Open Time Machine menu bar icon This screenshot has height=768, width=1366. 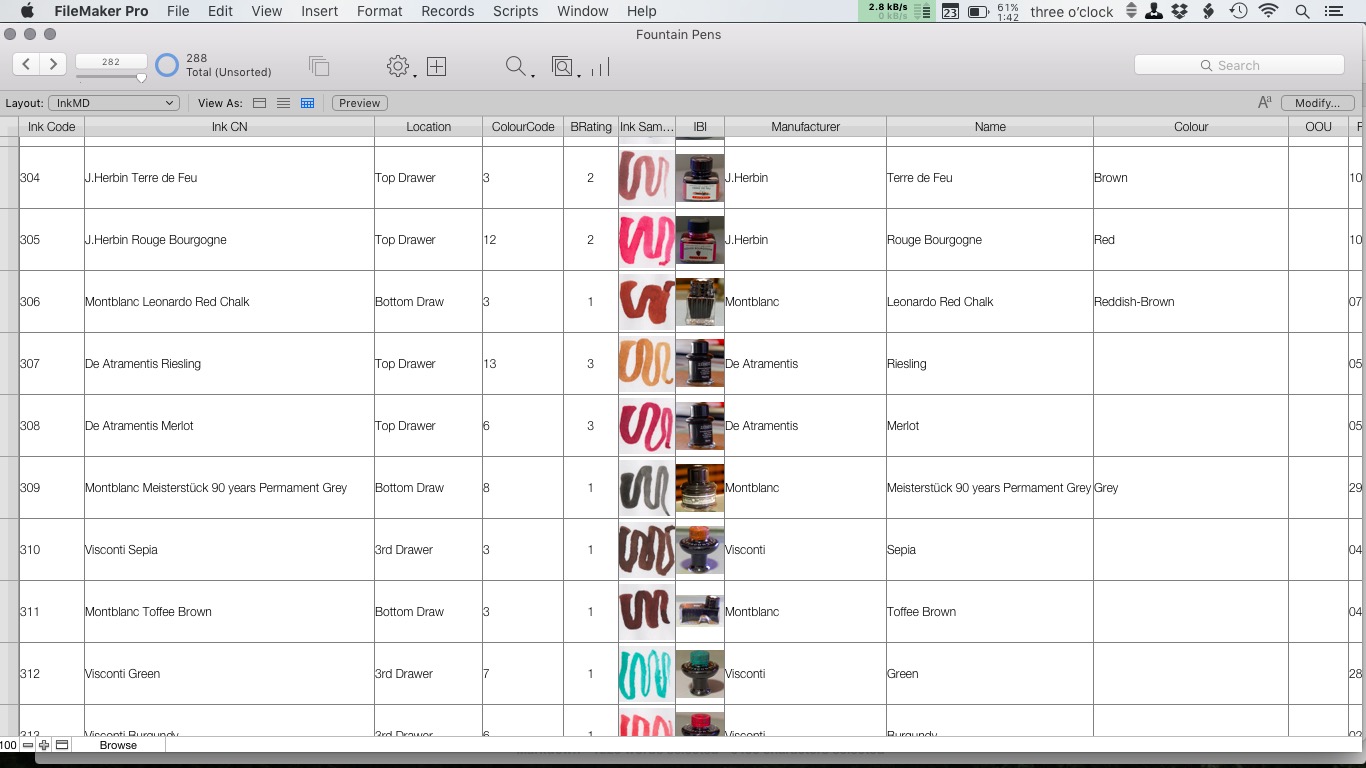pos(1238,11)
